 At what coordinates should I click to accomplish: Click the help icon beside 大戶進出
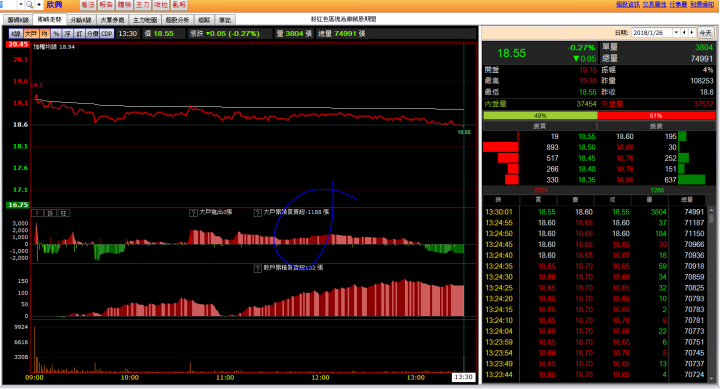193,213
